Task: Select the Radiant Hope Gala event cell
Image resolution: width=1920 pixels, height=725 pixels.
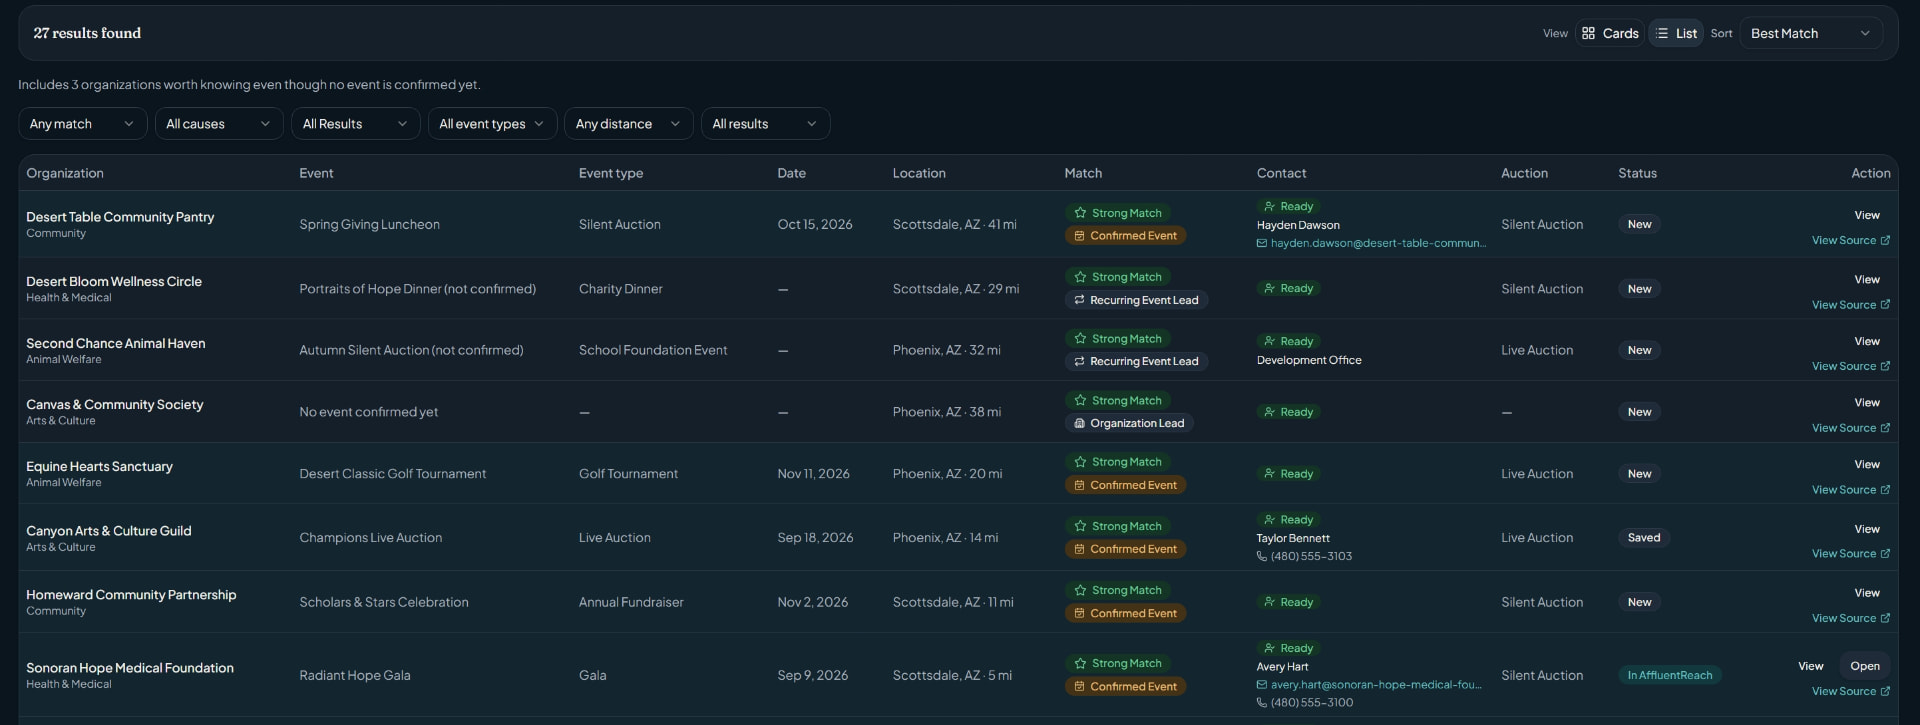Action: [x=355, y=675]
